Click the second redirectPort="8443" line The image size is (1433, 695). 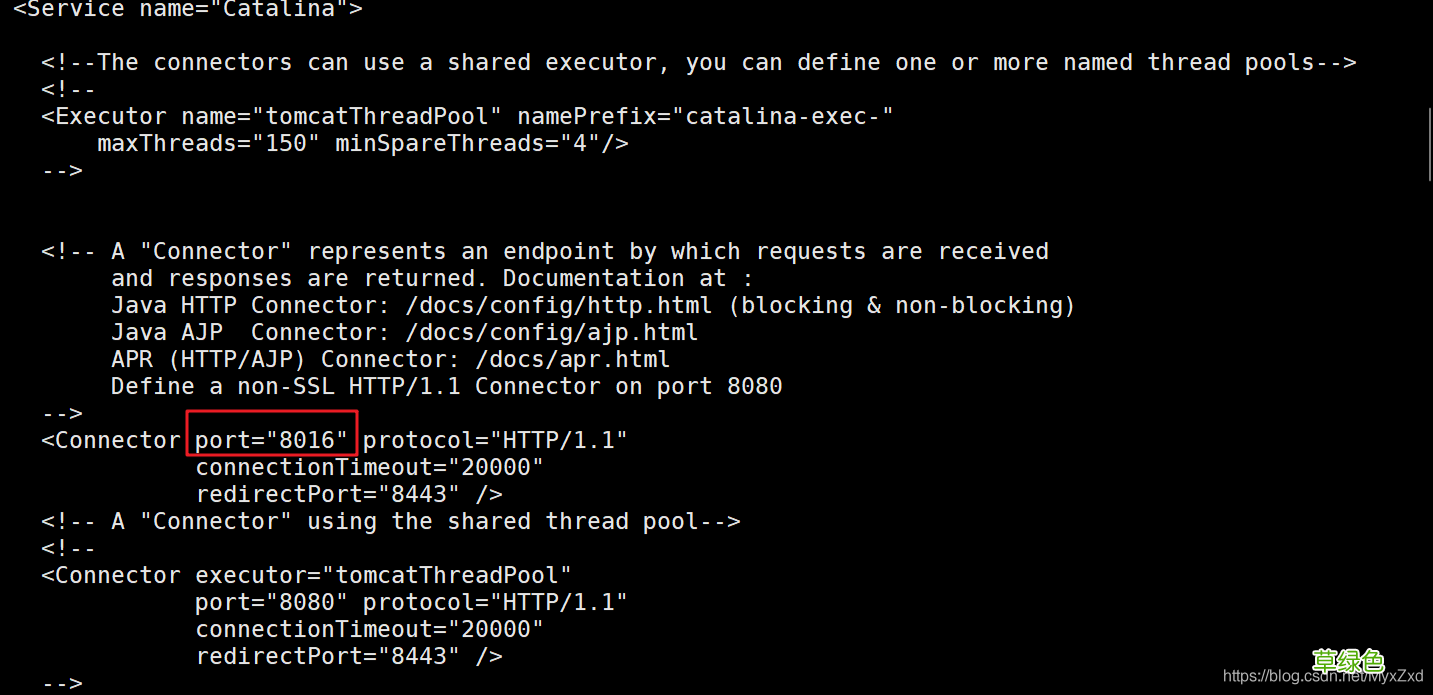(349, 656)
